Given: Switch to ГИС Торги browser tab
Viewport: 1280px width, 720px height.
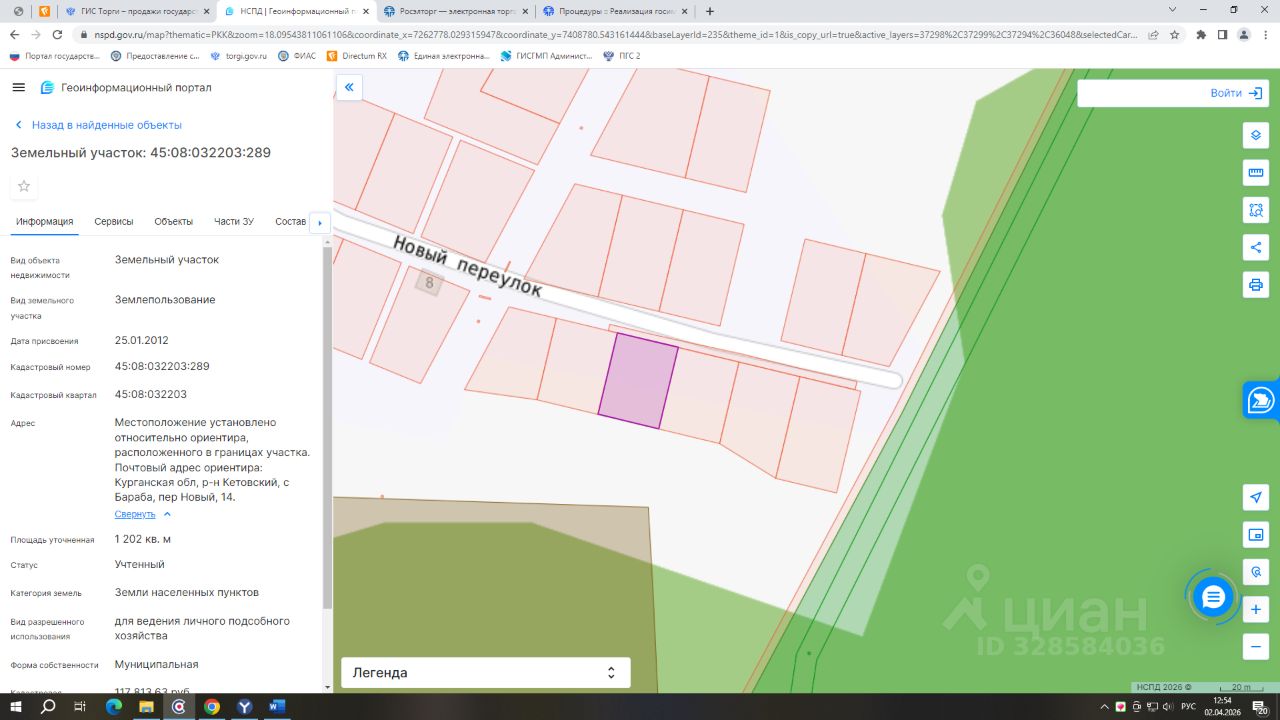Looking at the screenshot, I should 137,11.
